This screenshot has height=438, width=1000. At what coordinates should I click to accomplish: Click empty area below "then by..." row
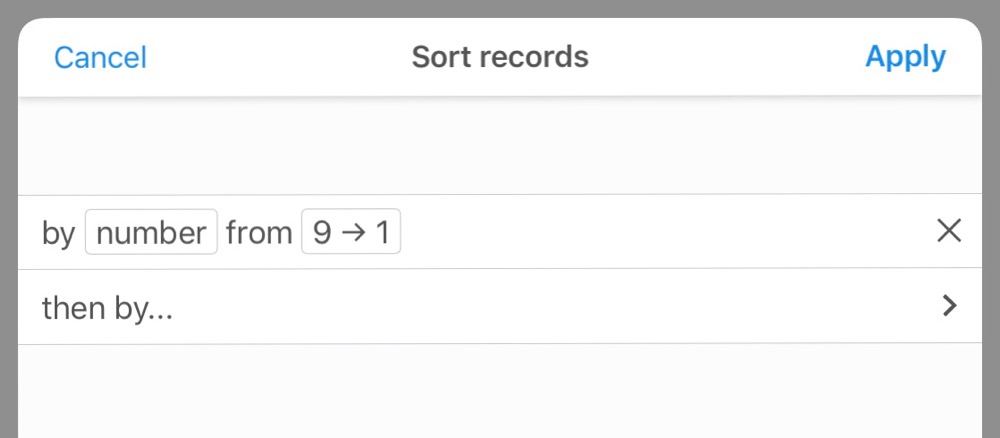coord(500,392)
